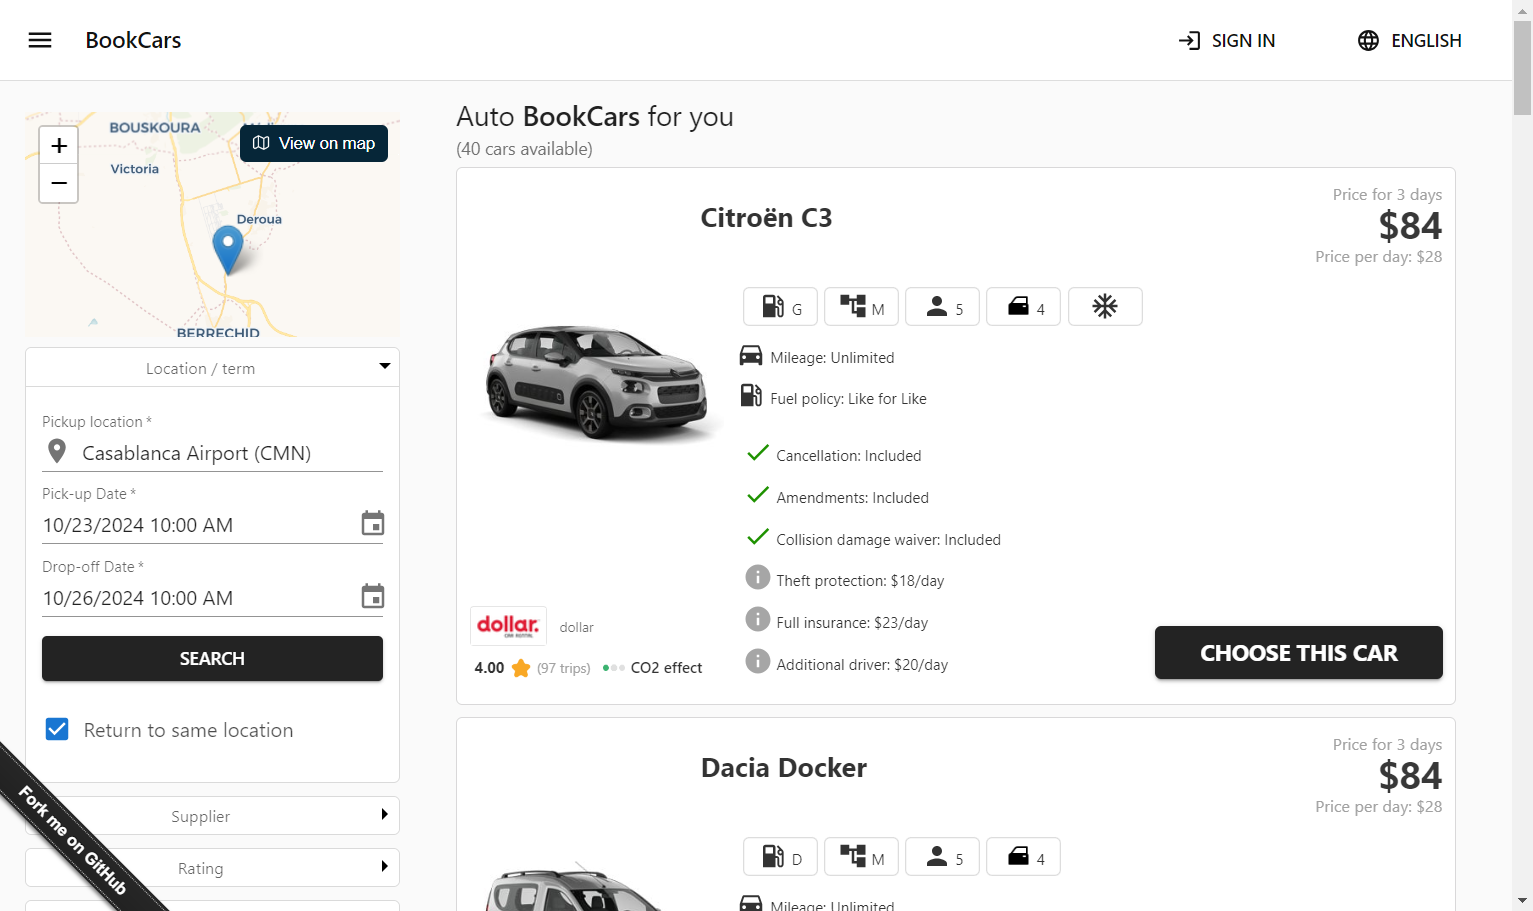Screen dimensions: 1533x911
Task: Zoom in on the map
Action: point(59,145)
